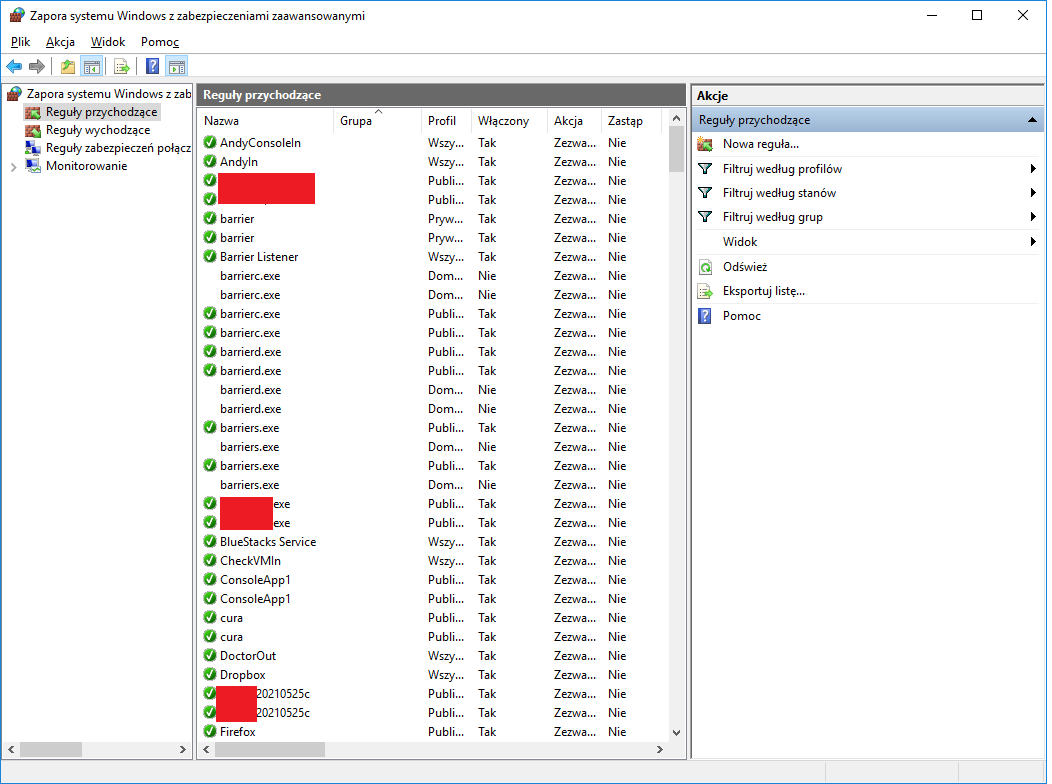Click the tree pane scroll right arrow
The height and width of the screenshot is (784, 1052).
182,749
